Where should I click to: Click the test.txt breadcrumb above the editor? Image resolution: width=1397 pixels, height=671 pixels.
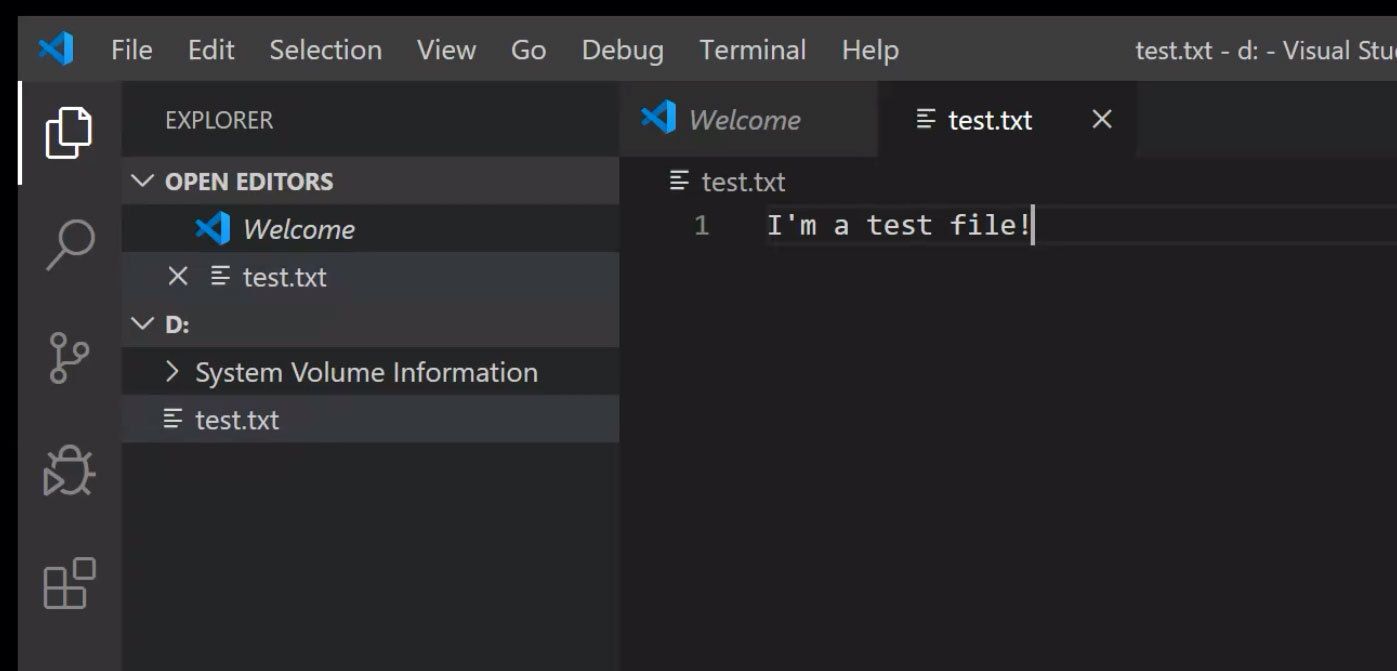pyautogui.click(x=745, y=182)
